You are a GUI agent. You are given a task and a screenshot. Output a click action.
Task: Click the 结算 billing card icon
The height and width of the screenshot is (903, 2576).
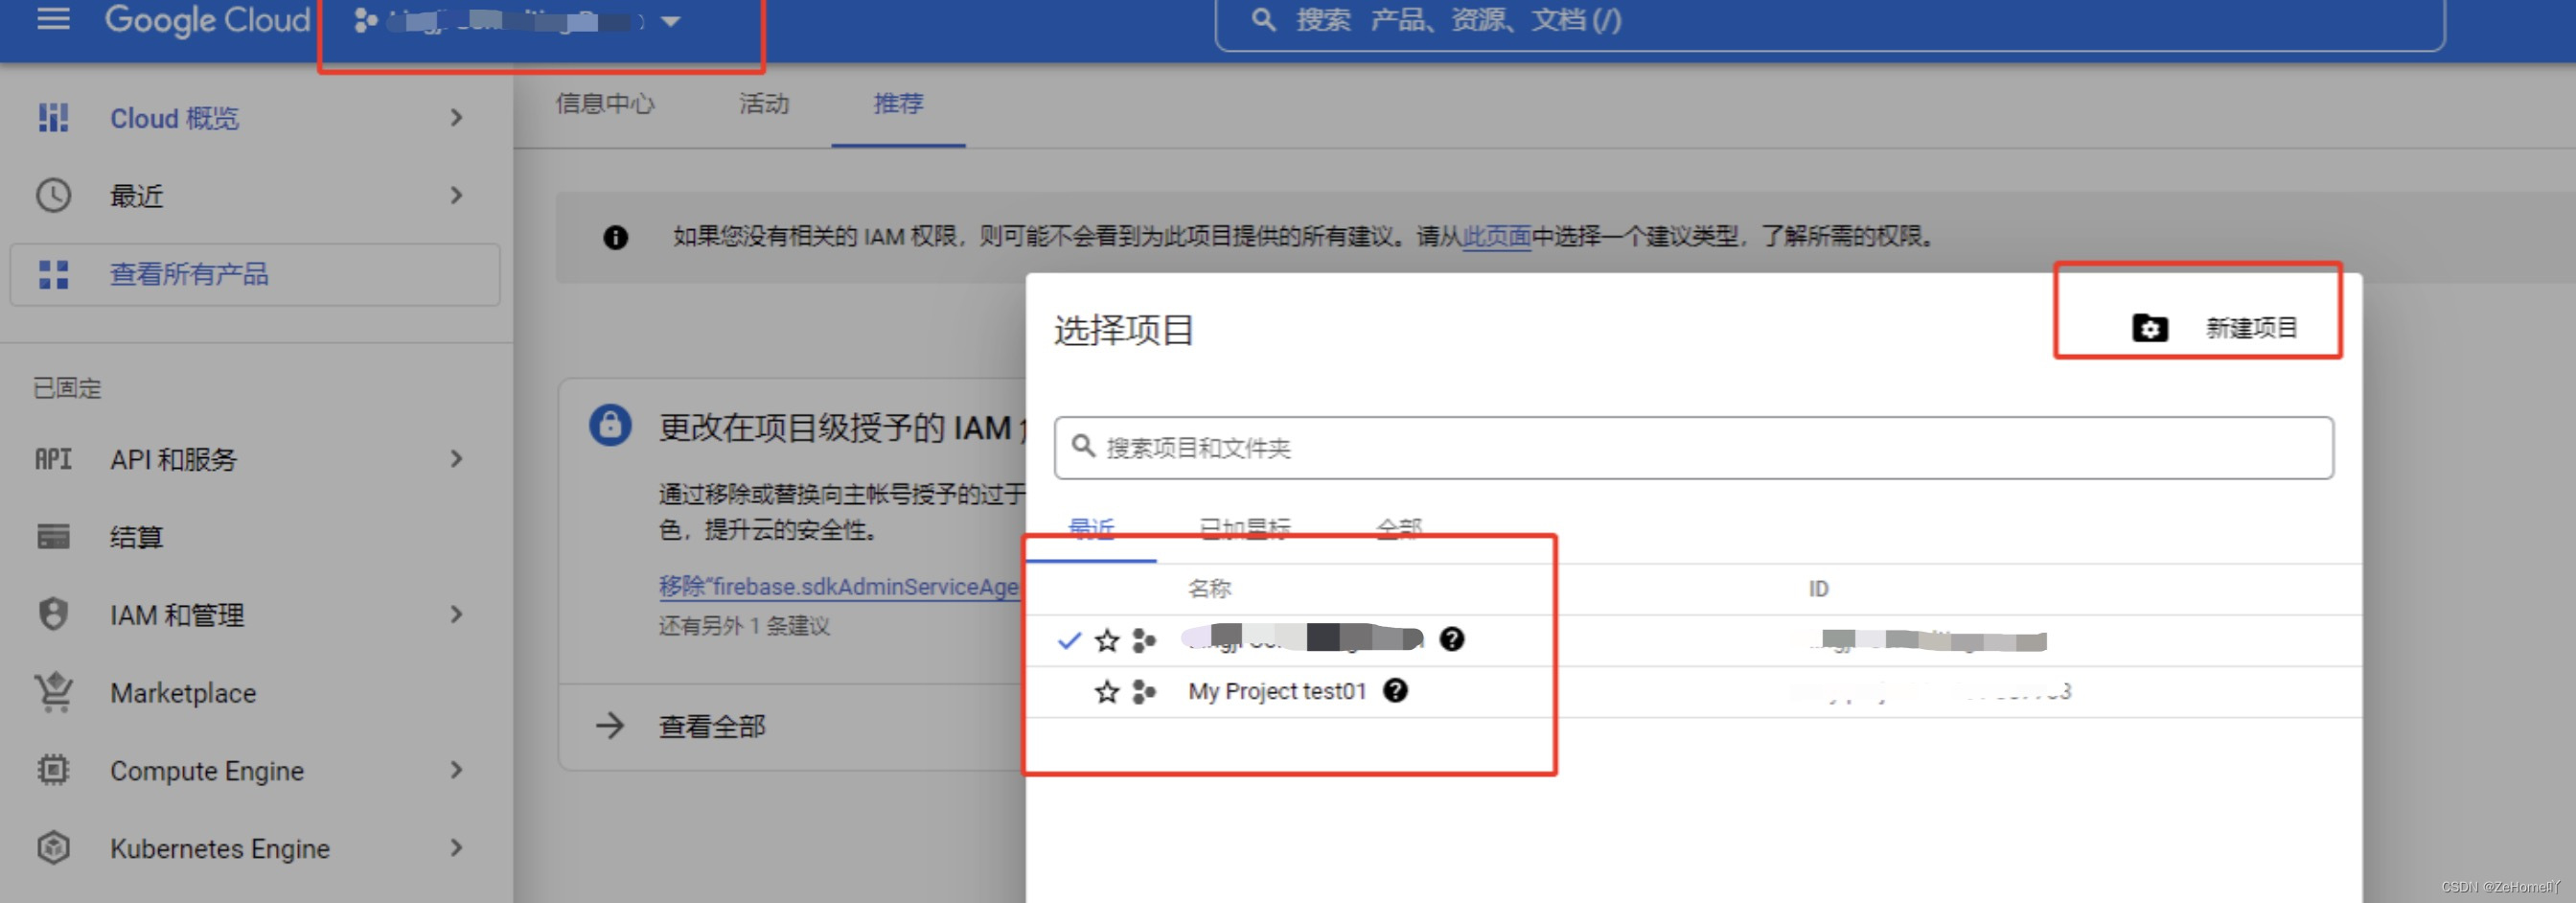(53, 537)
